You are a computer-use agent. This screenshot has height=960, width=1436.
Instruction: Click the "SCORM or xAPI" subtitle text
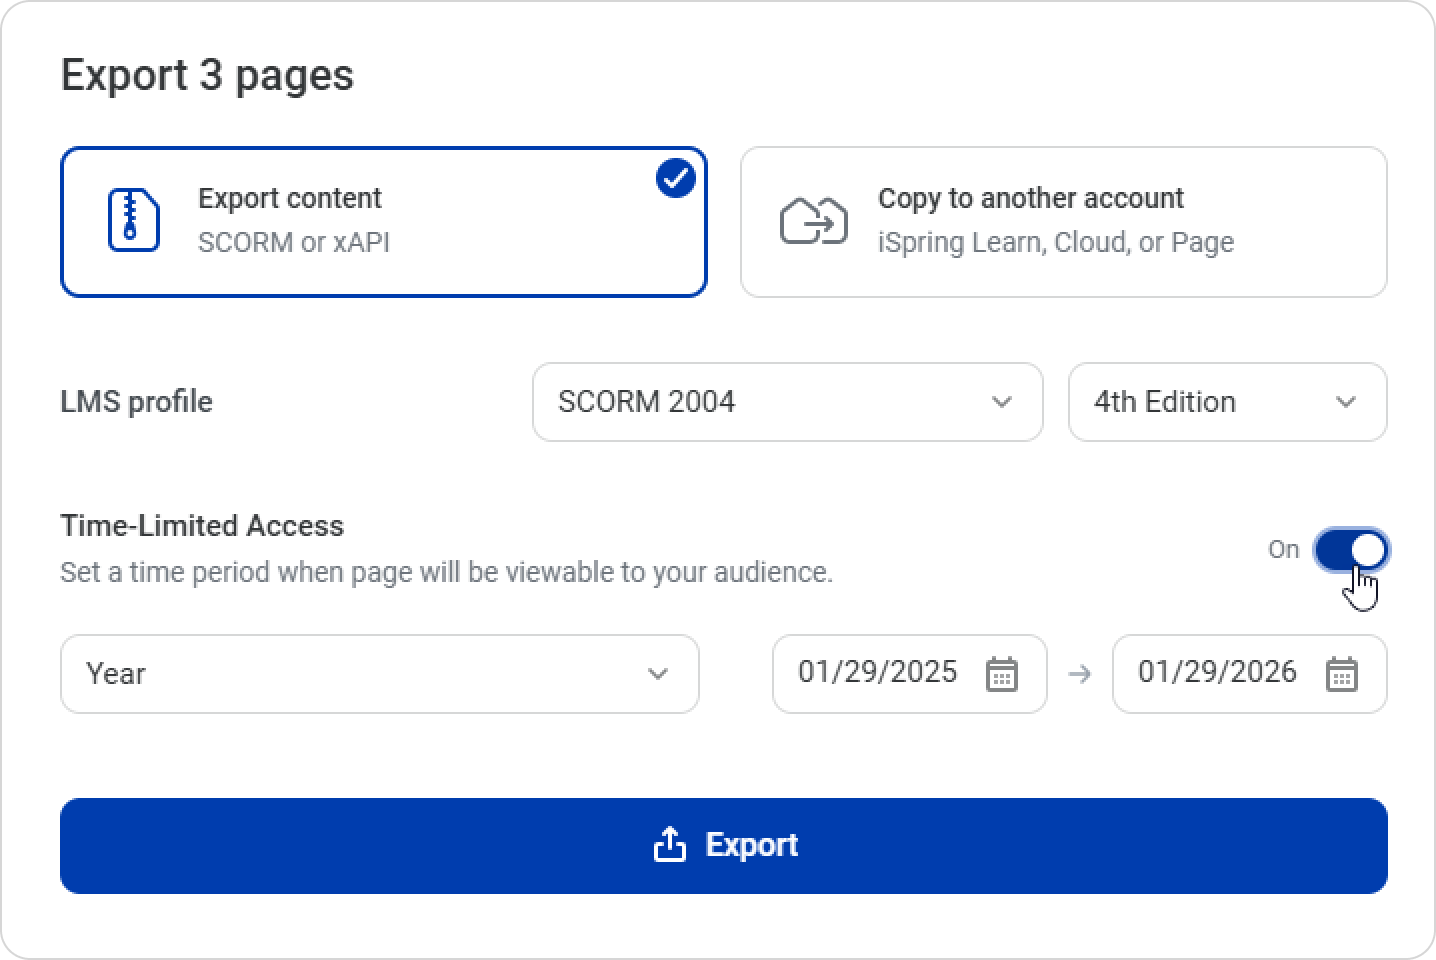294,243
